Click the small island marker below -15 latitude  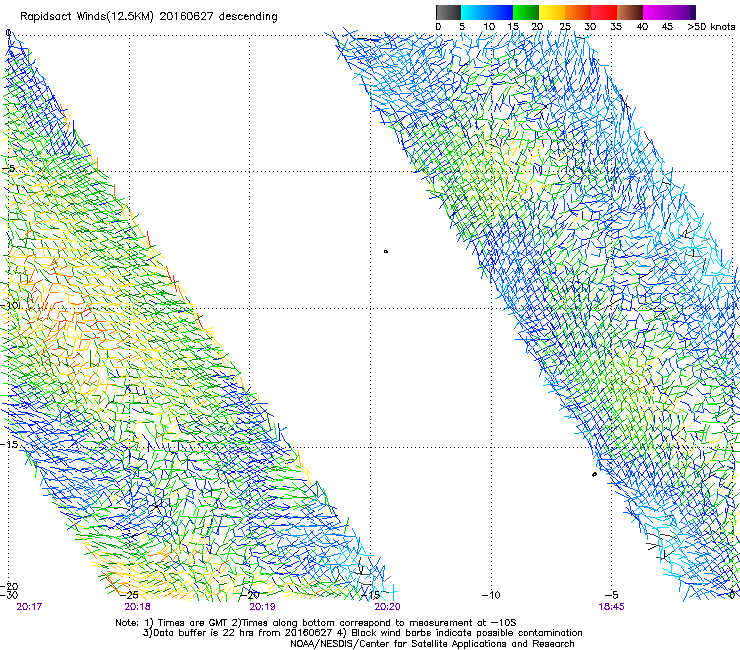click(594, 474)
